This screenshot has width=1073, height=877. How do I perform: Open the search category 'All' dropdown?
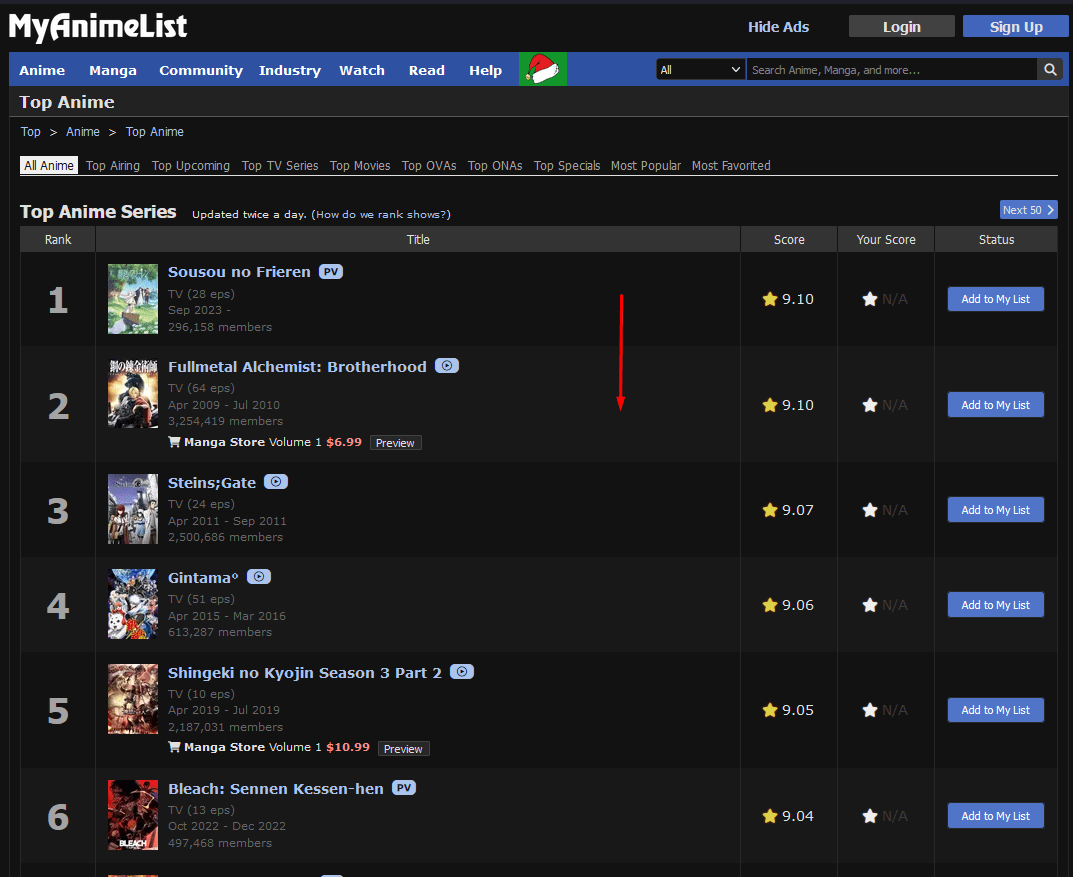point(700,70)
